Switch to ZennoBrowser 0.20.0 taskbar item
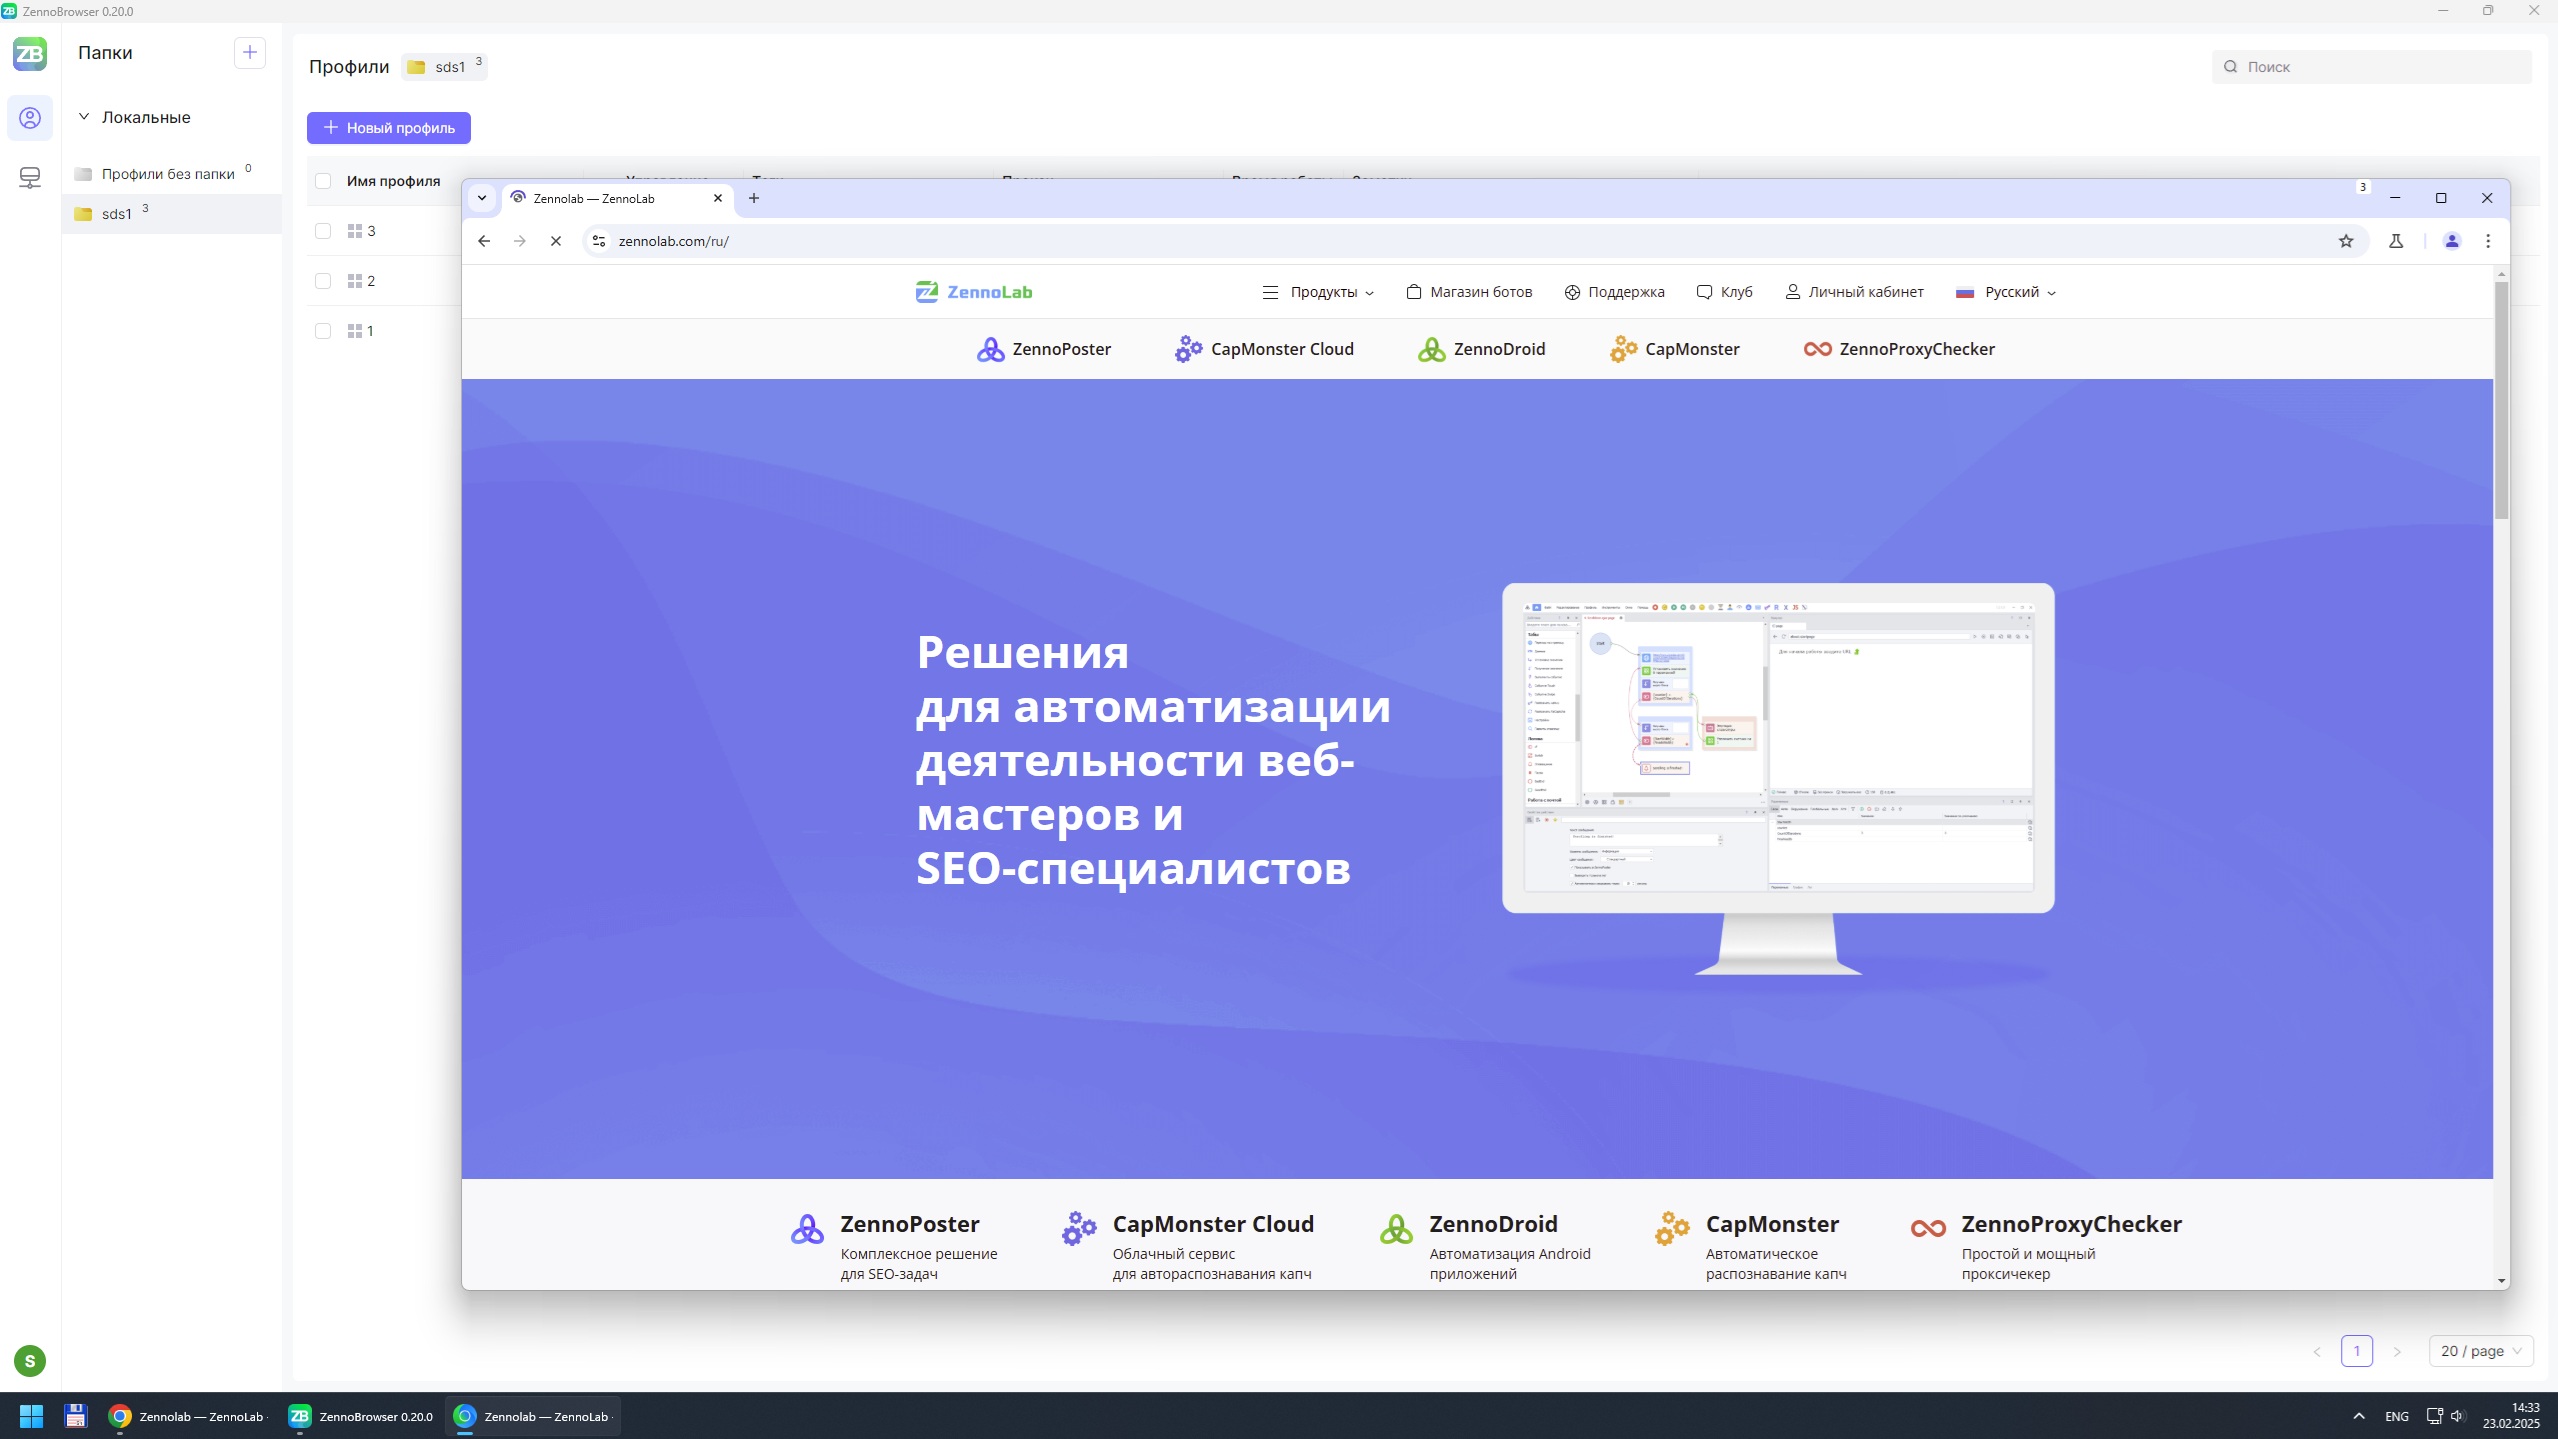Image resolution: width=2558 pixels, height=1439 pixels. coord(361,1416)
